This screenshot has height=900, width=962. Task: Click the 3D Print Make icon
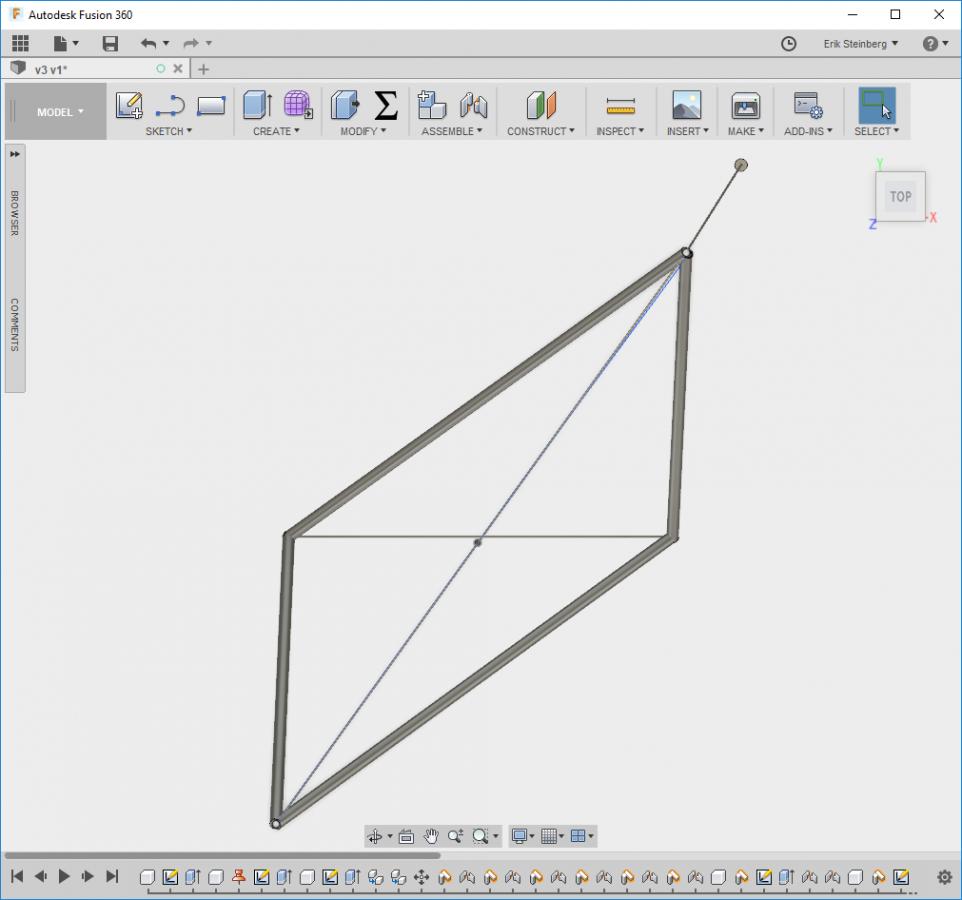coord(745,105)
